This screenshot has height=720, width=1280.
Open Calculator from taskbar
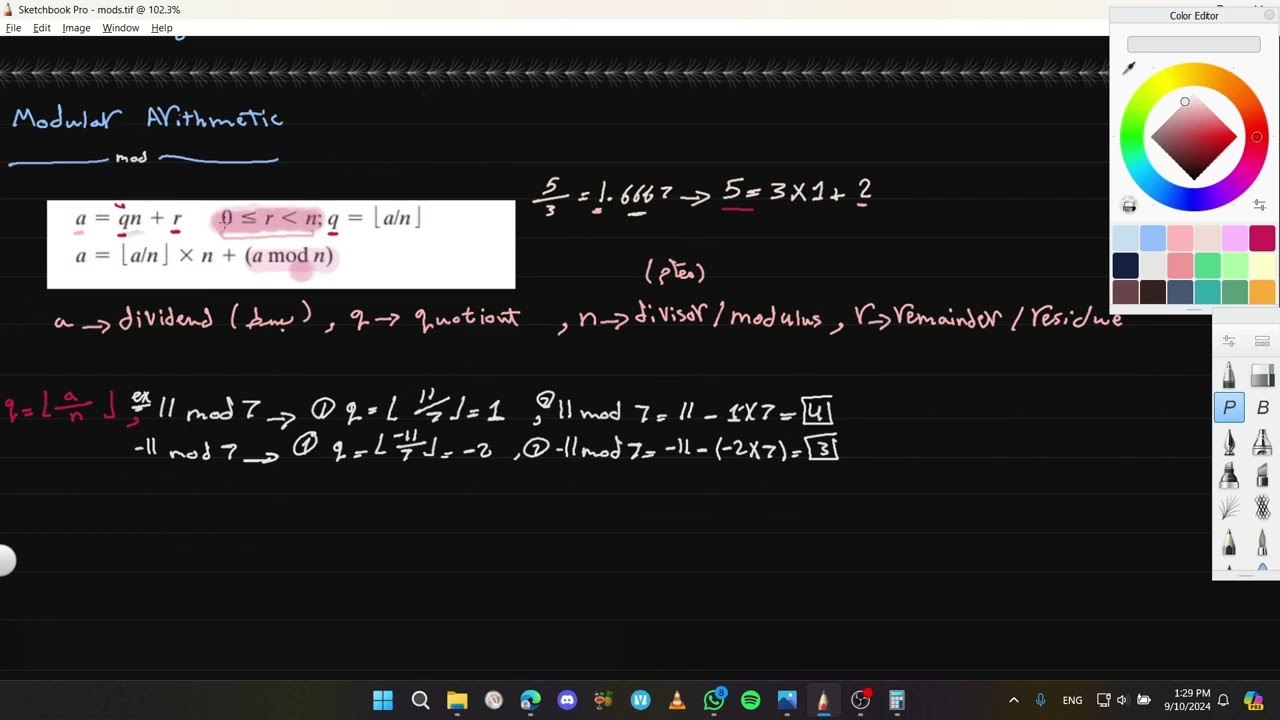(x=897, y=700)
